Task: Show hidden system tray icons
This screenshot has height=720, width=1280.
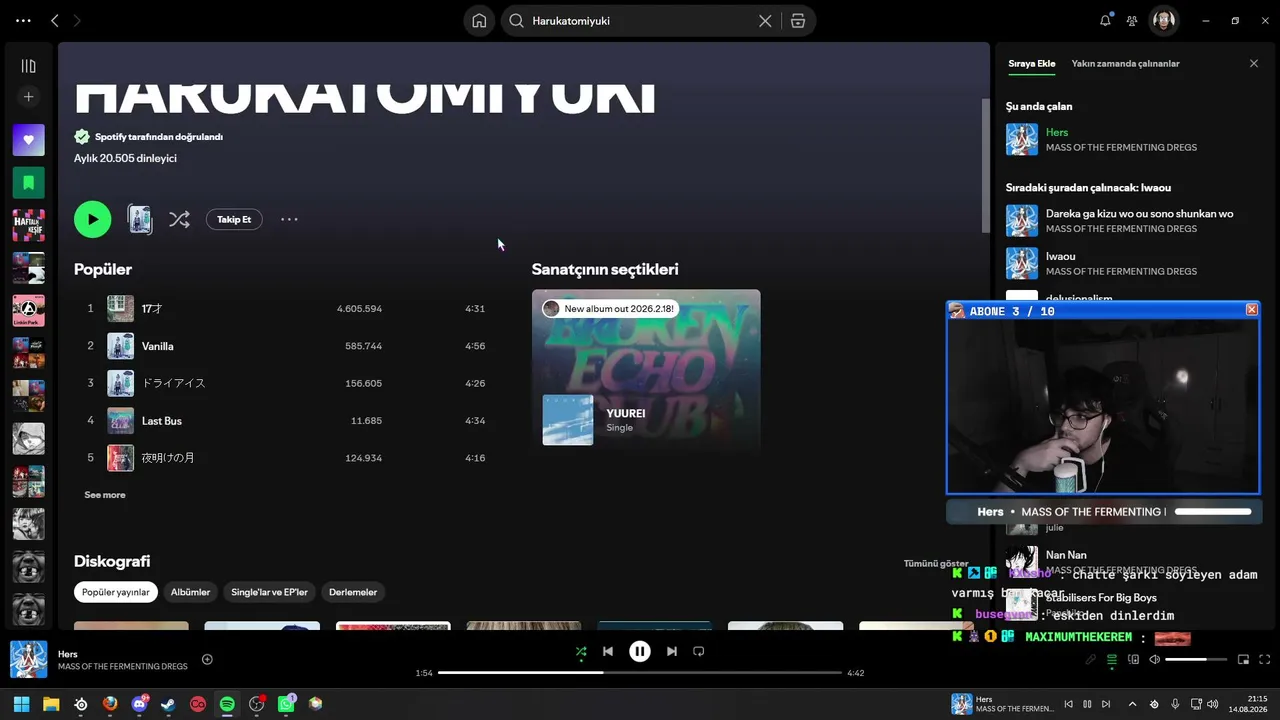Action: (1132, 704)
